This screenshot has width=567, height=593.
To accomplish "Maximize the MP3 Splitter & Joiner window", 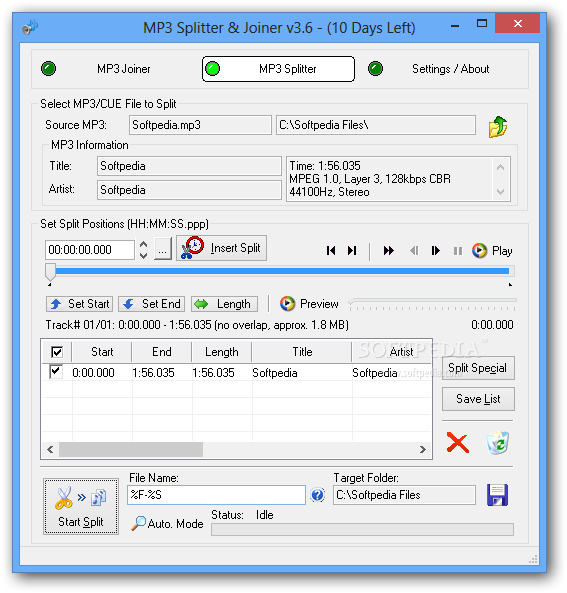I will [482, 24].
